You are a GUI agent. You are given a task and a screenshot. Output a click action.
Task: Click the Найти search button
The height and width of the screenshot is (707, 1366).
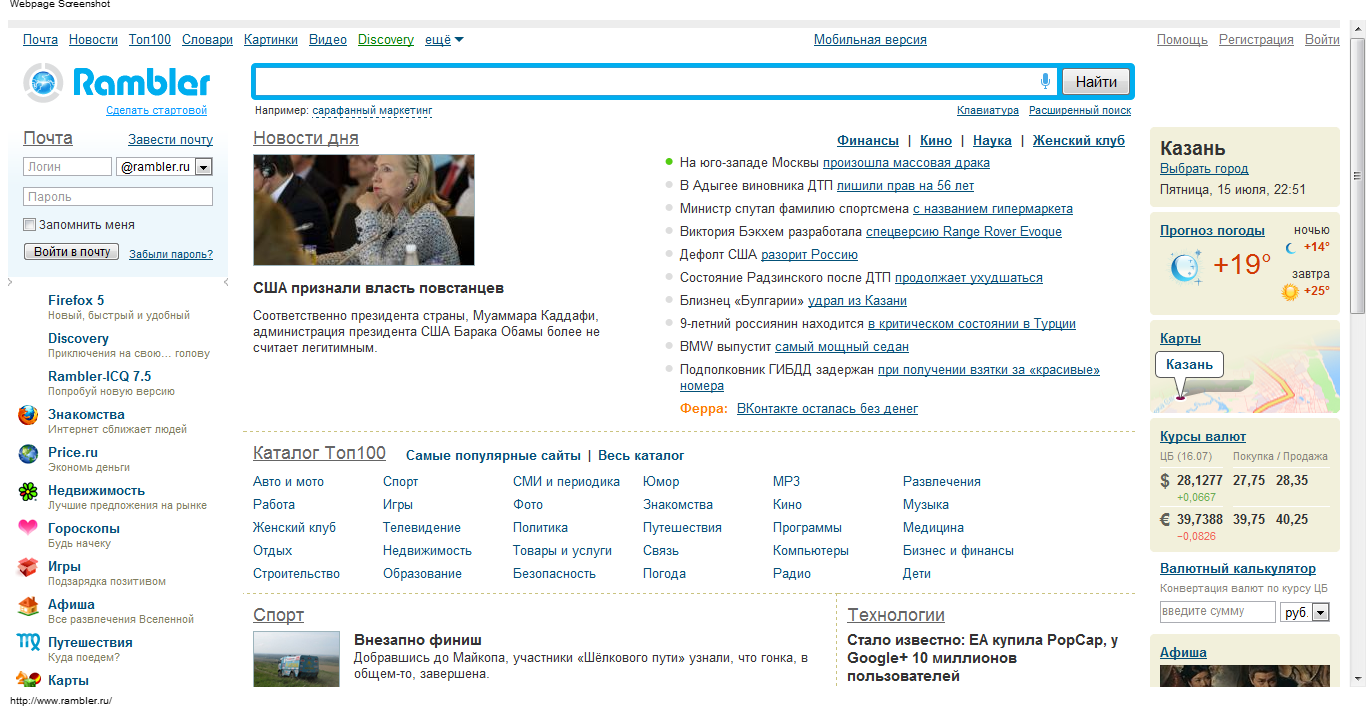coord(1096,82)
